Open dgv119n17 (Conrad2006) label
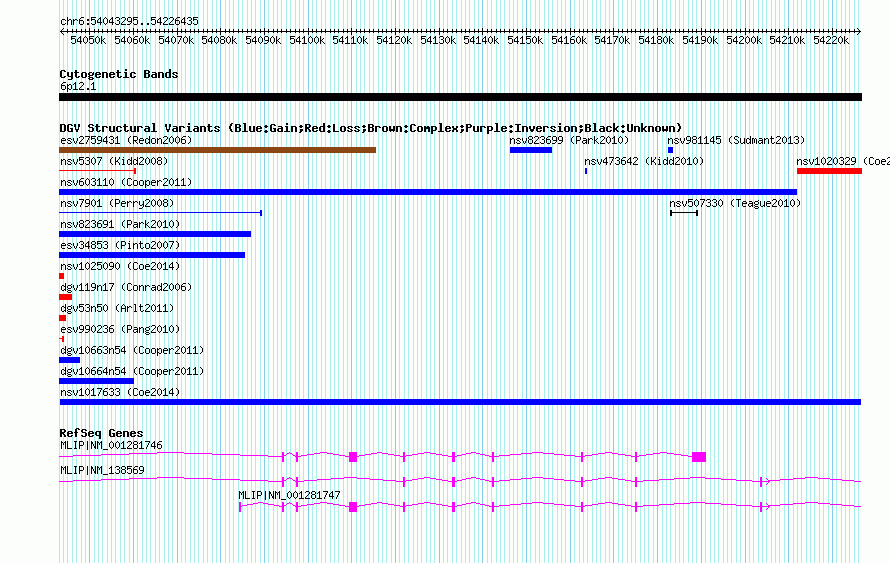The image size is (890, 563). (x=126, y=287)
